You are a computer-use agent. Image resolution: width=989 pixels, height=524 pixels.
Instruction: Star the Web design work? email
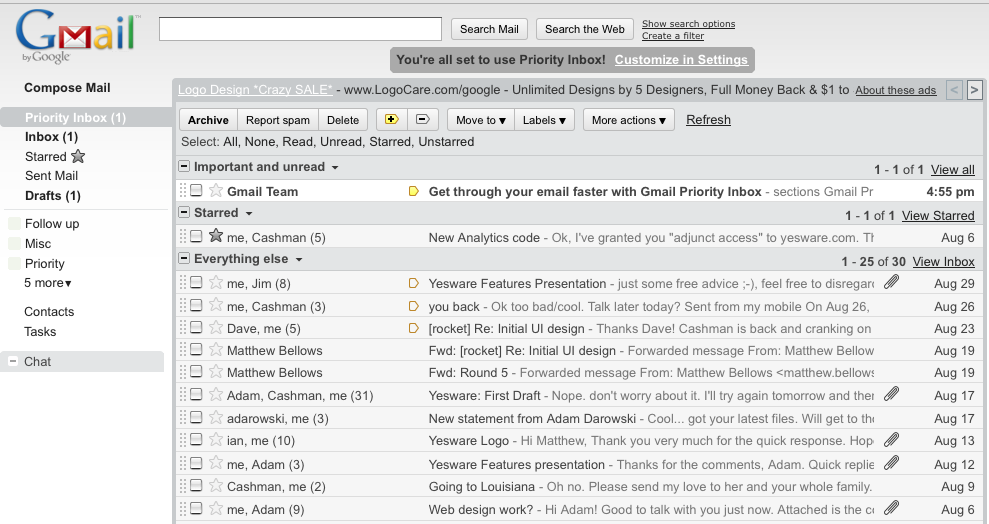pos(216,508)
